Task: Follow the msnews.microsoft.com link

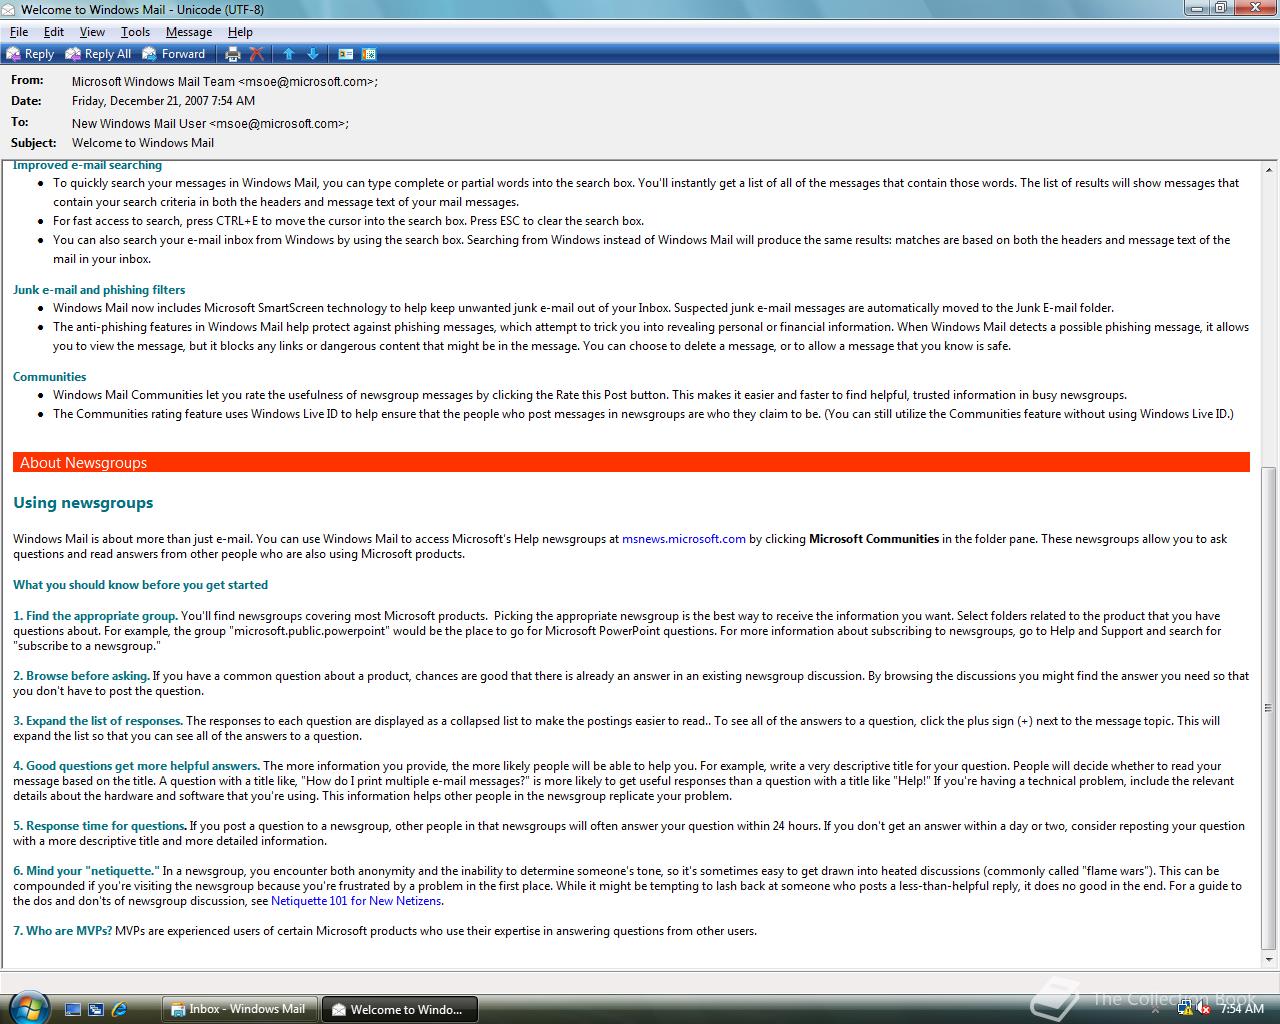Action: (684, 539)
